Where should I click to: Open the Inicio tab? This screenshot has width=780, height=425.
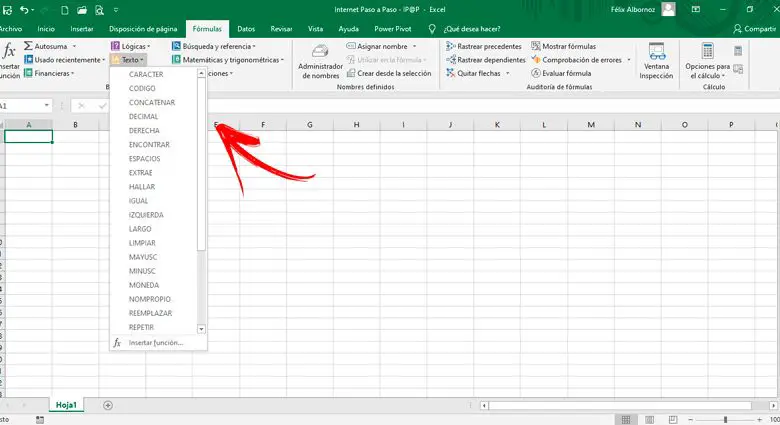point(46,29)
